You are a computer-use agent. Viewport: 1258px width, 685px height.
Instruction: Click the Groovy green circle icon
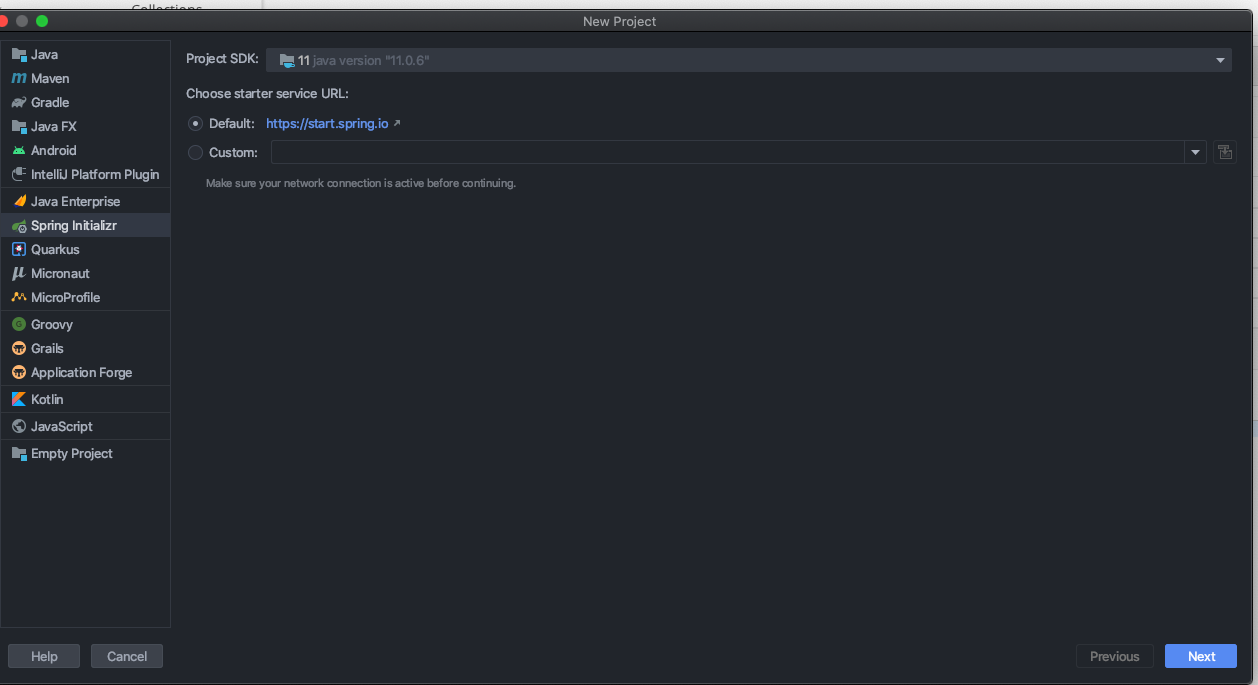point(19,324)
